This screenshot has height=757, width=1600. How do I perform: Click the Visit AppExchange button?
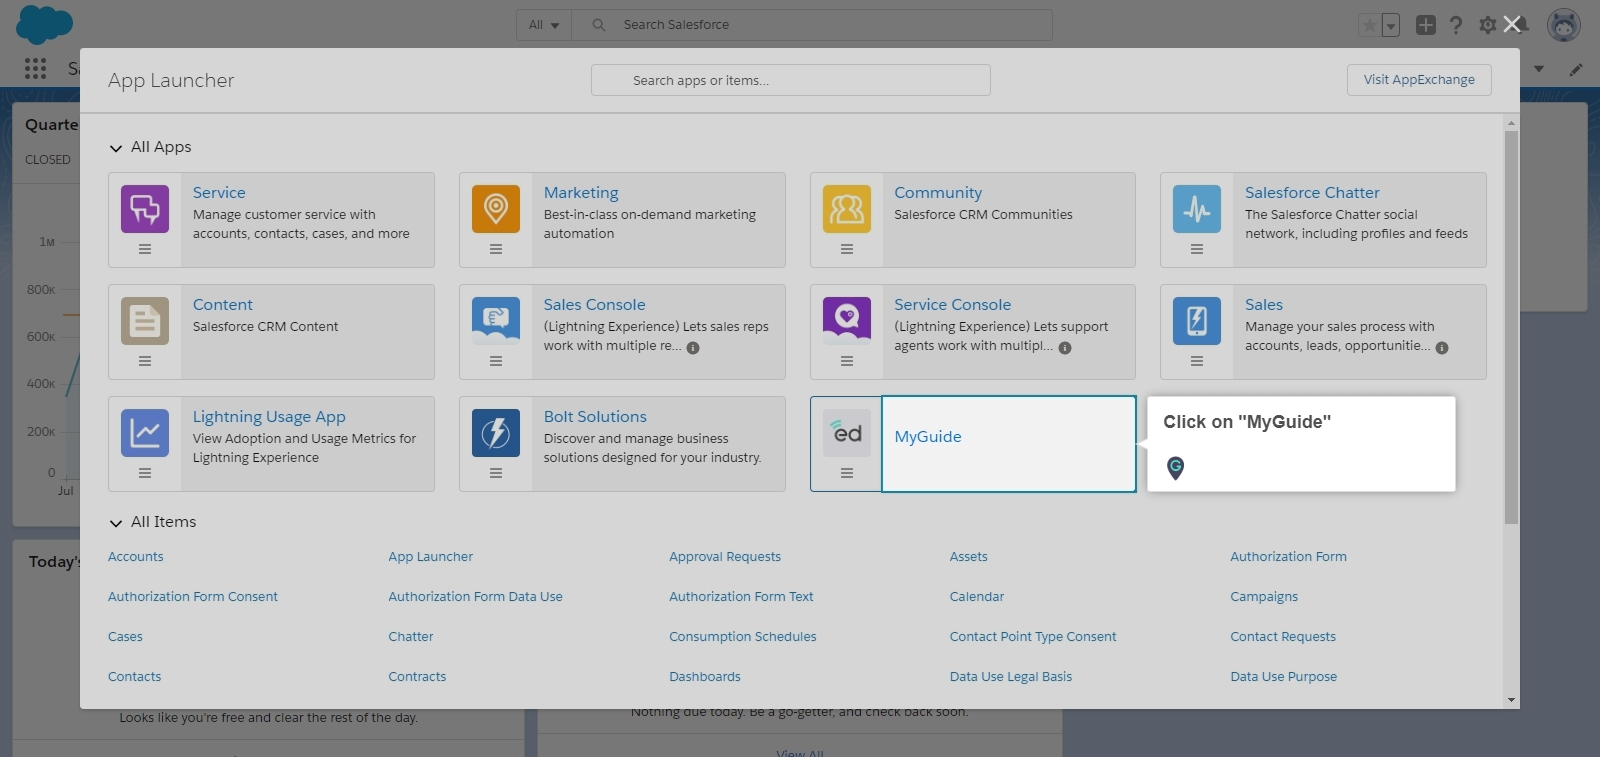[x=1419, y=80]
